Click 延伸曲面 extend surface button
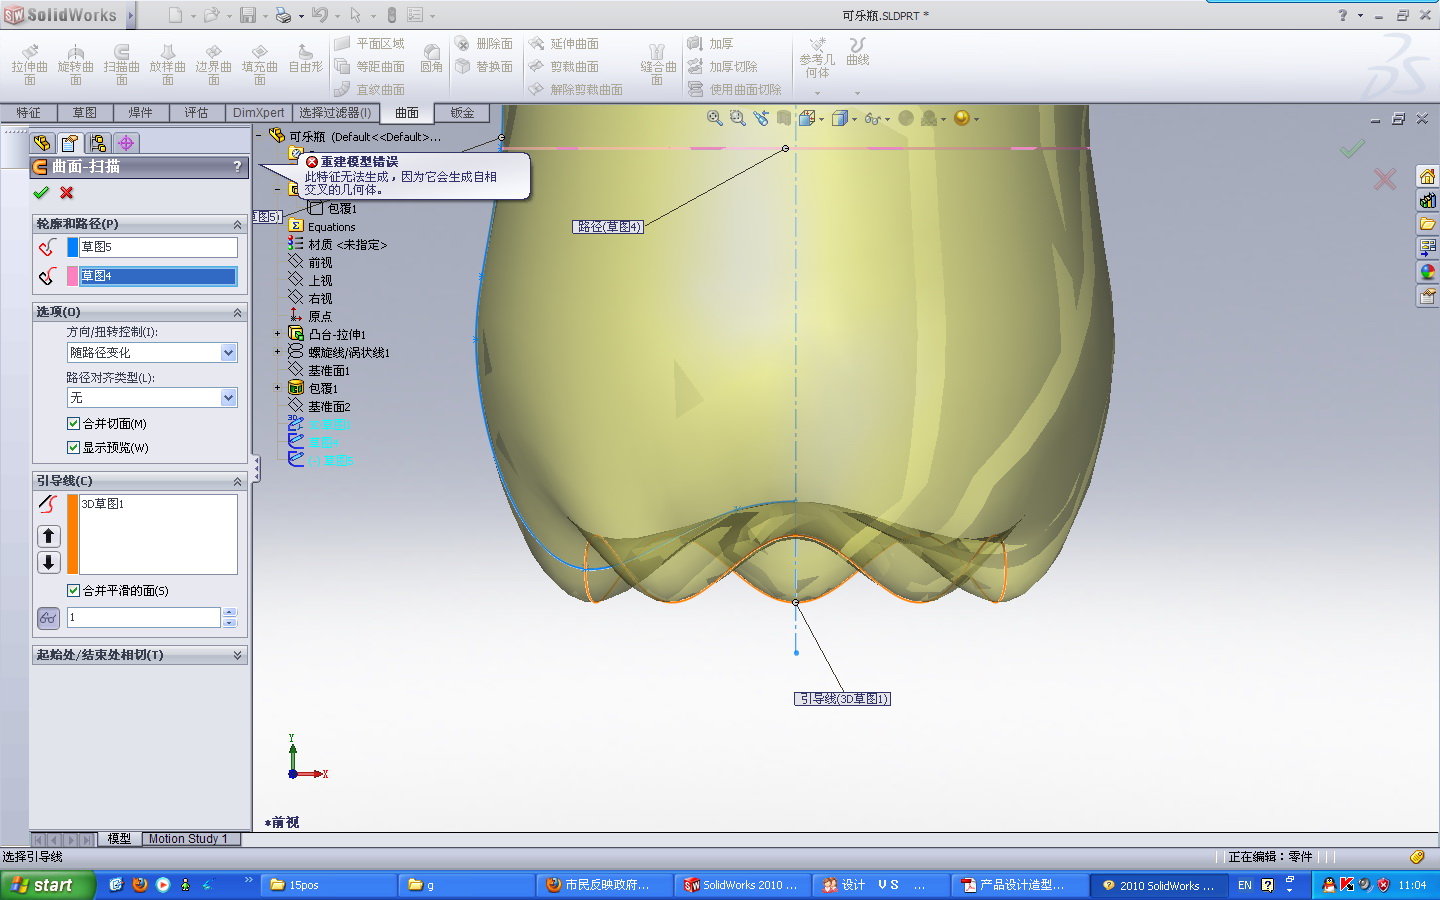The width and height of the screenshot is (1440, 900). (565, 43)
